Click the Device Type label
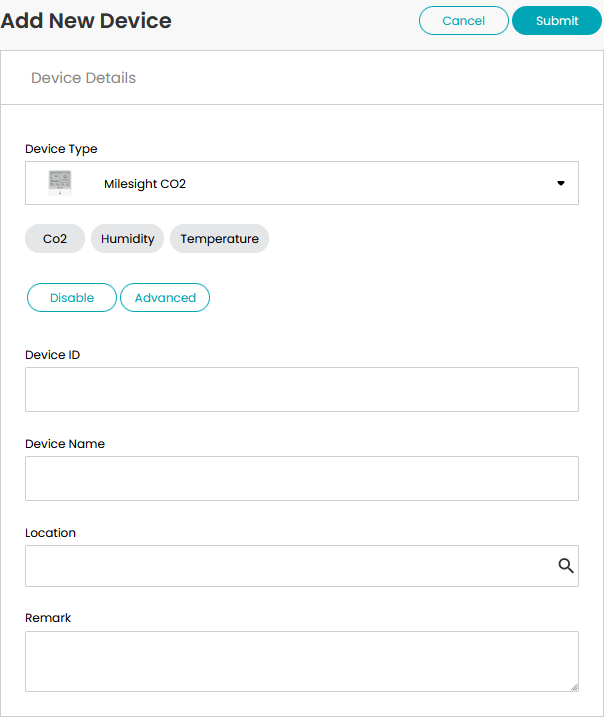Image resolution: width=604 pixels, height=717 pixels. pyautogui.click(x=61, y=149)
